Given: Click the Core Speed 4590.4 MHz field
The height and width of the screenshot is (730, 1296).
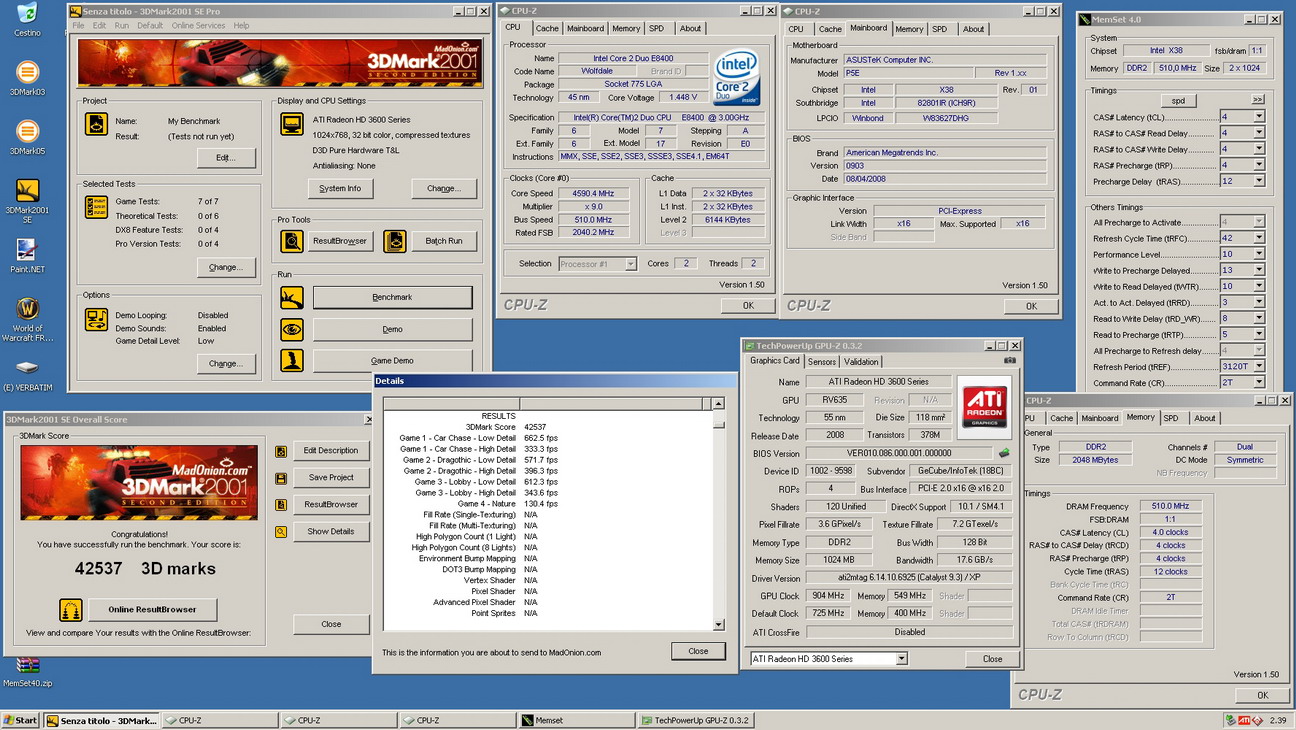Looking at the screenshot, I should point(595,194).
